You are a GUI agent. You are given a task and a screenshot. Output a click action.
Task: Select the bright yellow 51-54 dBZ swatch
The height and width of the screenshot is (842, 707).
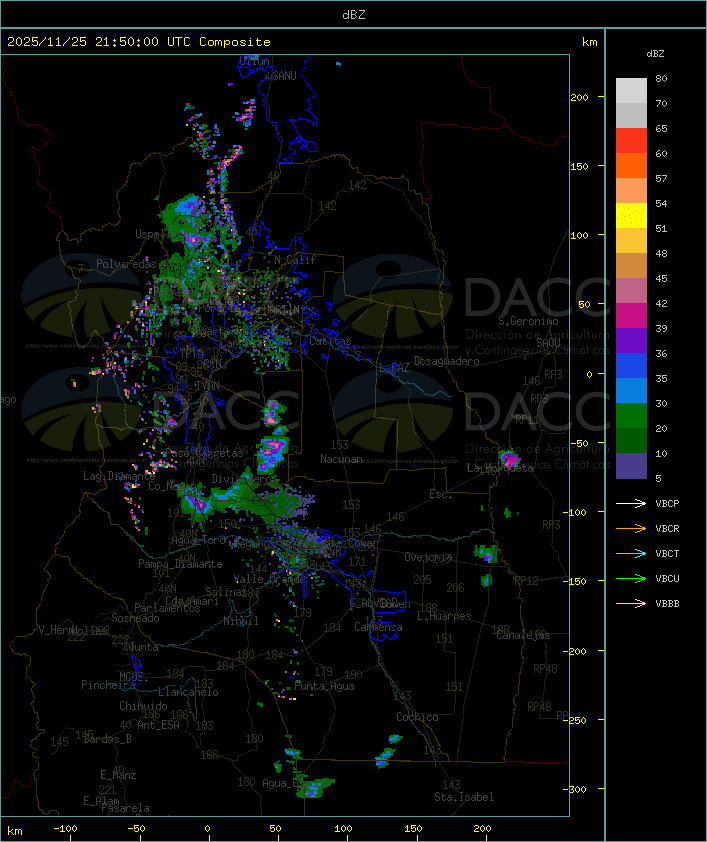click(631, 216)
